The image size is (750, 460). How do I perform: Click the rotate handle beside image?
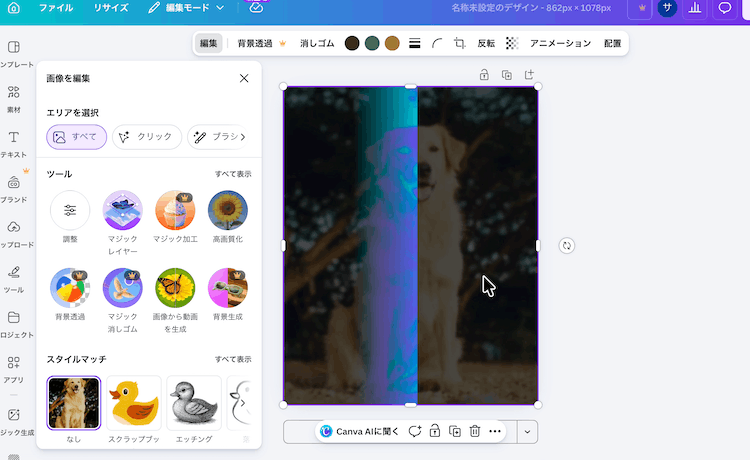pos(567,246)
